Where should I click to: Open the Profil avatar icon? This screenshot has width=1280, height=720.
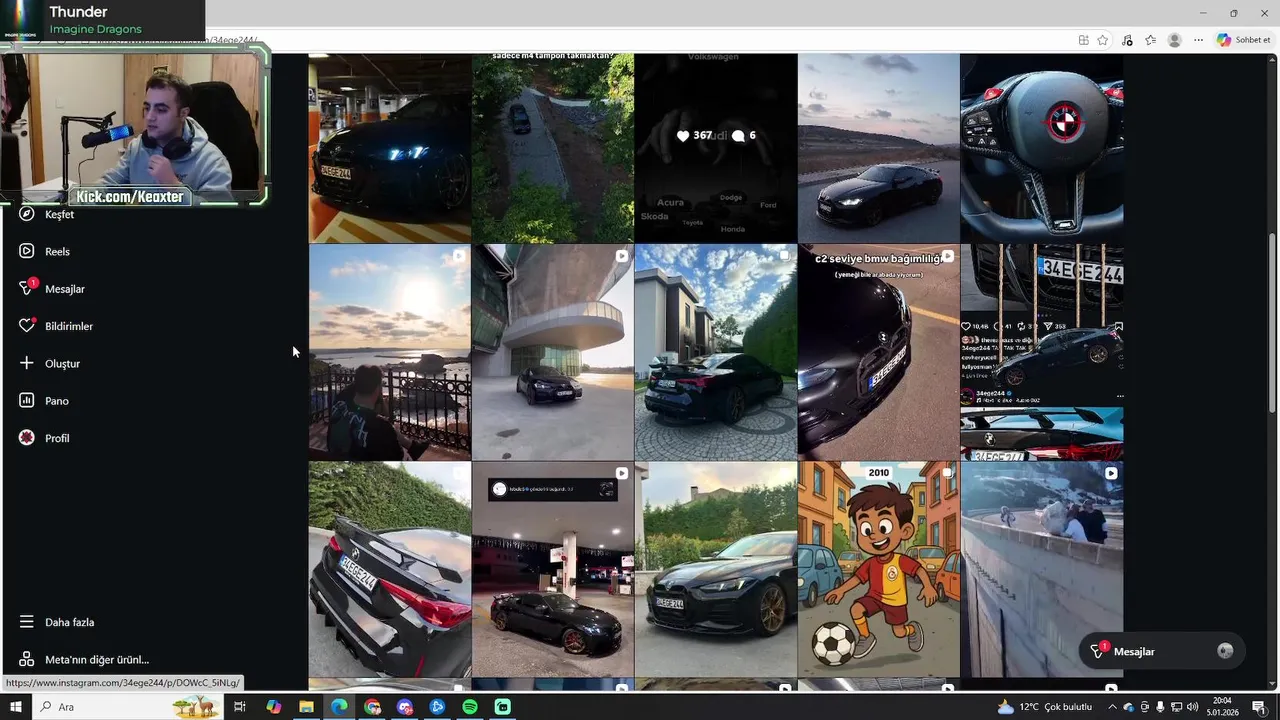click(x=27, y=438)
